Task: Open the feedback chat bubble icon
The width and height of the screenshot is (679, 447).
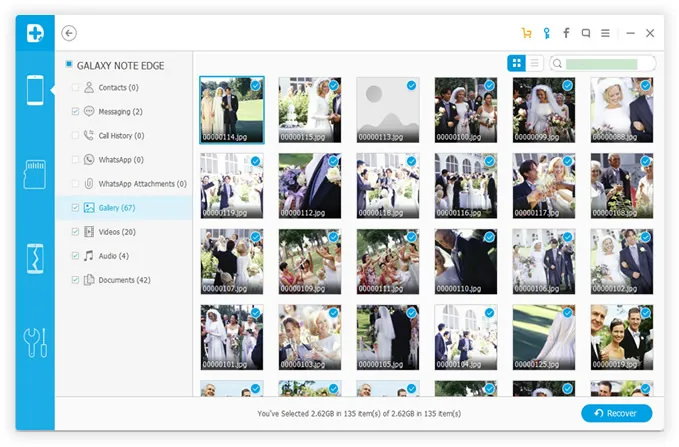Action: (x=586, y=33)
